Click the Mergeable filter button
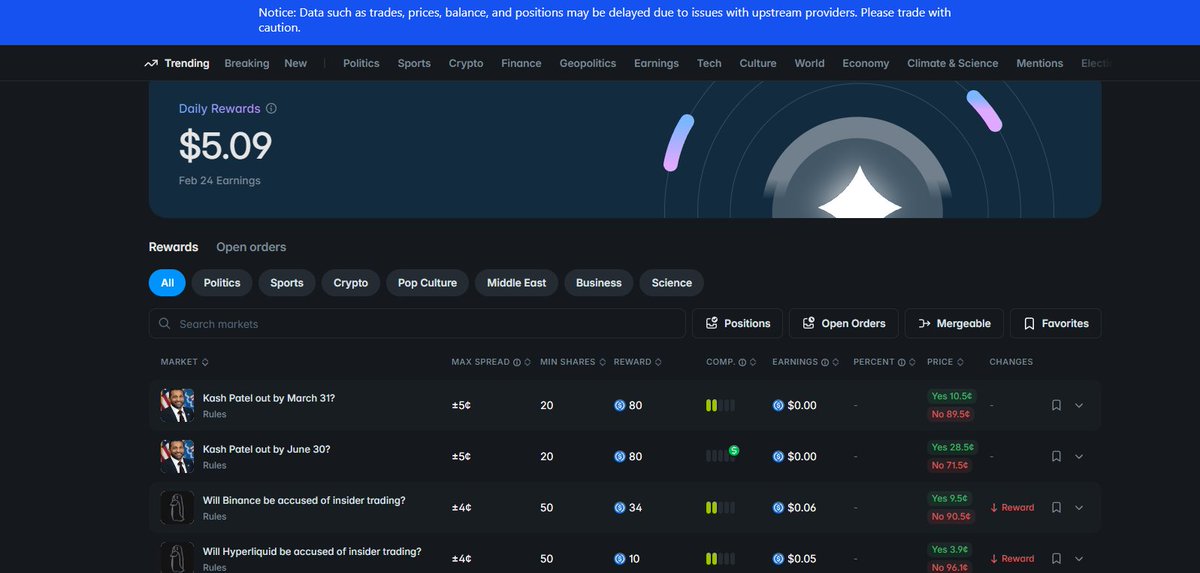This screenshot has width=1200, height=573. click(x=954, y=324)
